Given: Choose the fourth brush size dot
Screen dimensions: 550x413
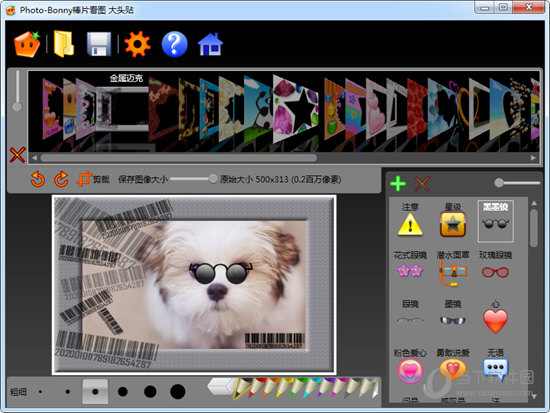Looking at the screenshot, I should point(123,392).
